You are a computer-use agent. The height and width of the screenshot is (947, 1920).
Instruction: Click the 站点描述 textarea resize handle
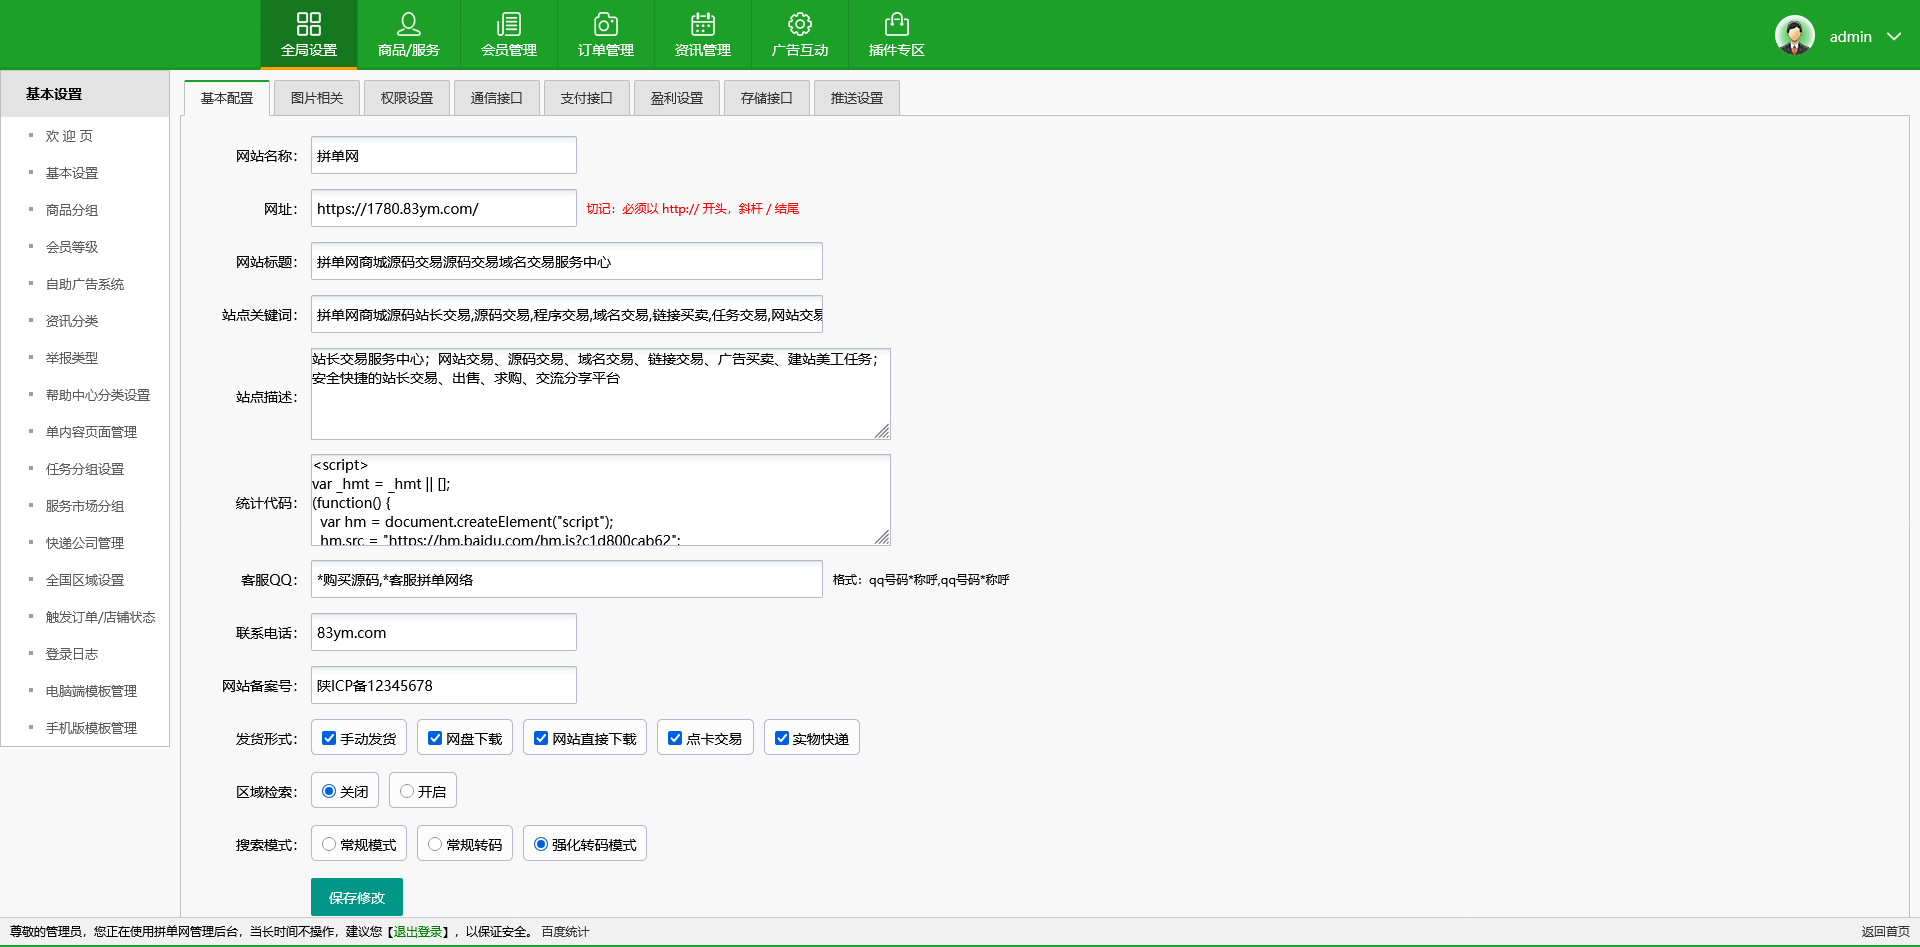(882, 431)
